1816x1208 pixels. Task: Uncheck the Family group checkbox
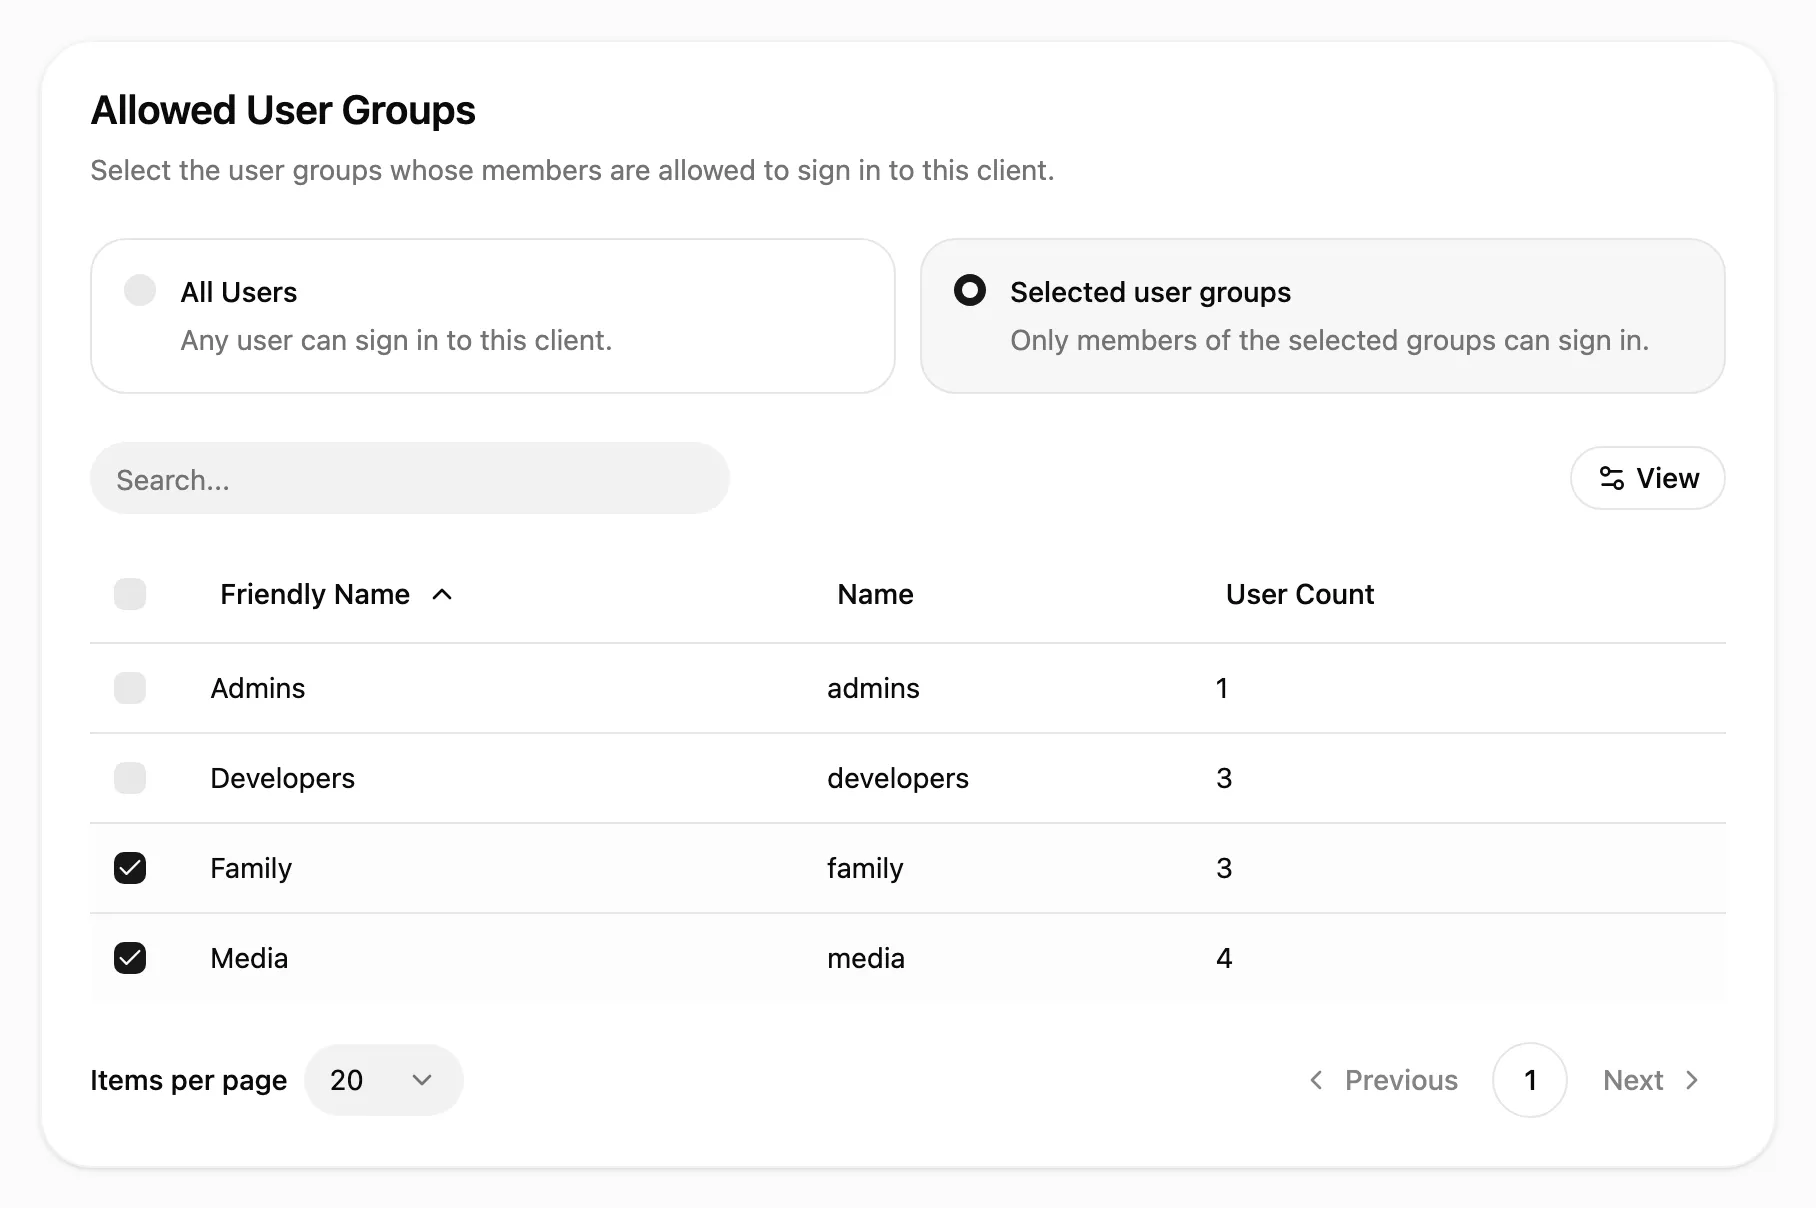click(130, 868)
